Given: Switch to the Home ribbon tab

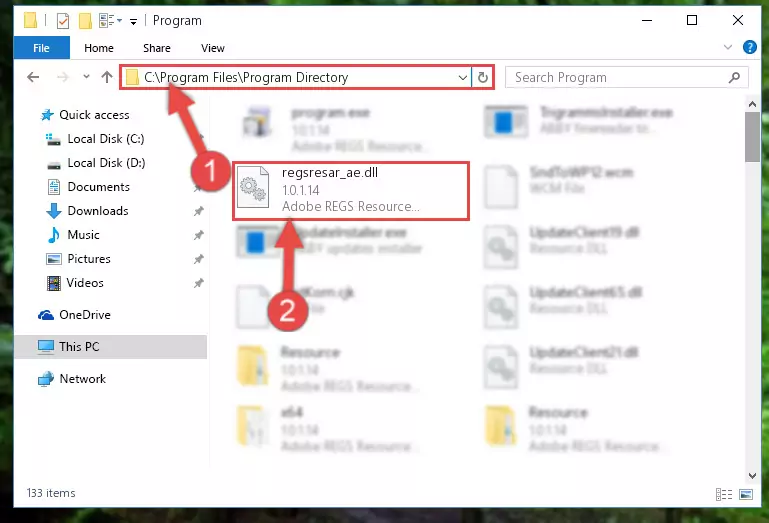Looking at the screenshot, I should 99,48.
